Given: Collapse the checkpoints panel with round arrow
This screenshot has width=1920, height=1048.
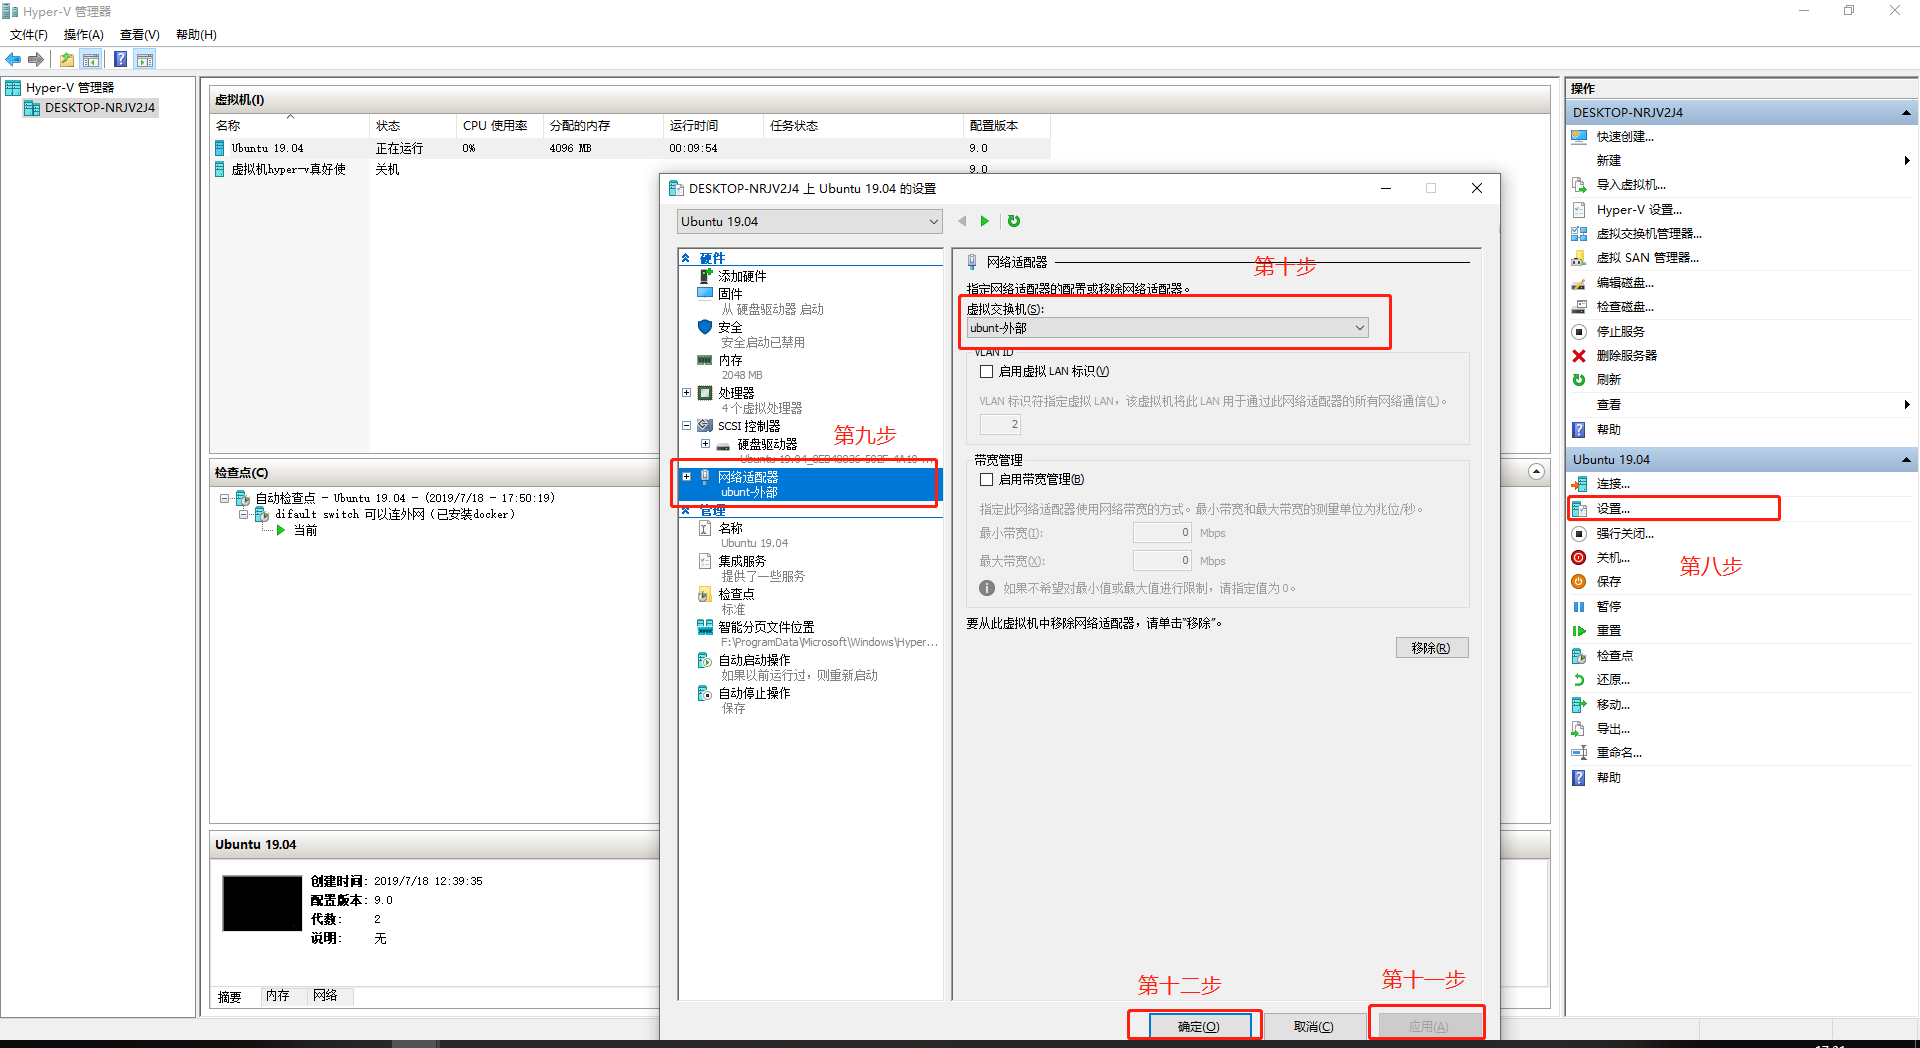Looking at the screenshot, I should [1537, 472].
